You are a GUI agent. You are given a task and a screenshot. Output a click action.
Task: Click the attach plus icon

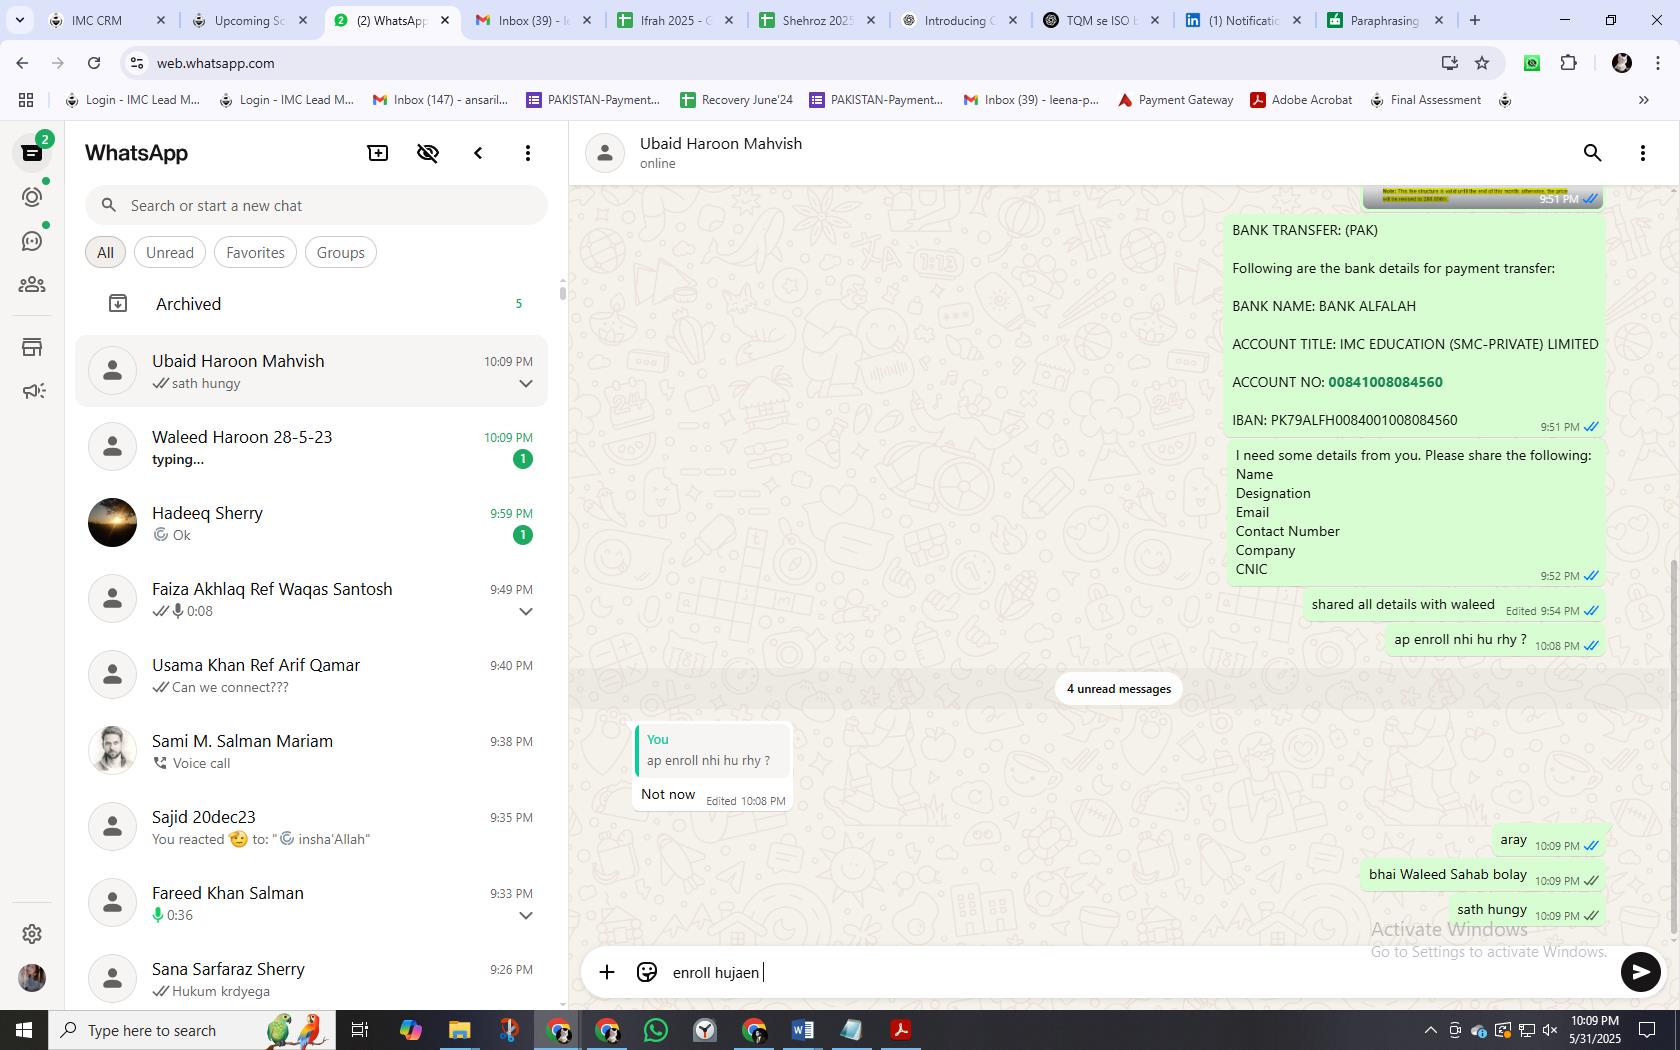pos(607,972)
